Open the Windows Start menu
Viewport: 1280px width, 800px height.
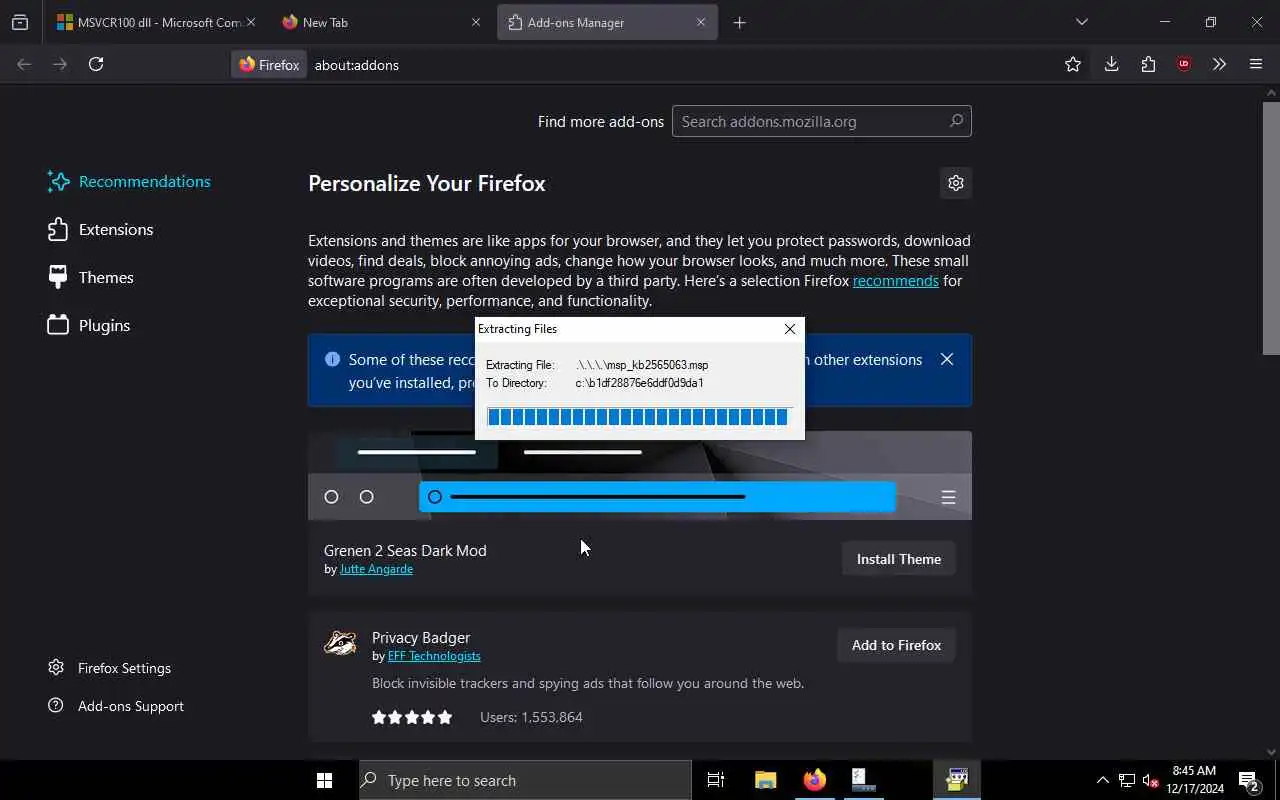click(324, 780)
